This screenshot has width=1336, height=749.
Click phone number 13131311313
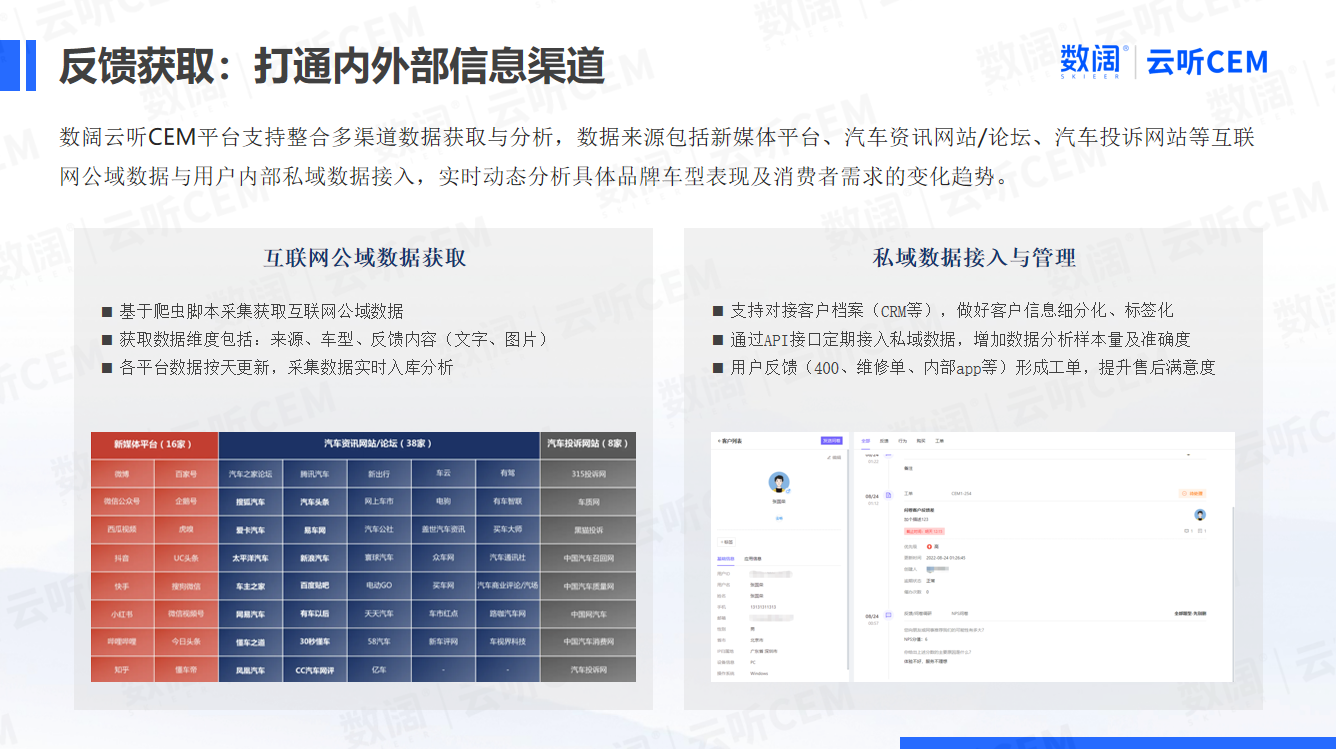click(x=763, y=607)
